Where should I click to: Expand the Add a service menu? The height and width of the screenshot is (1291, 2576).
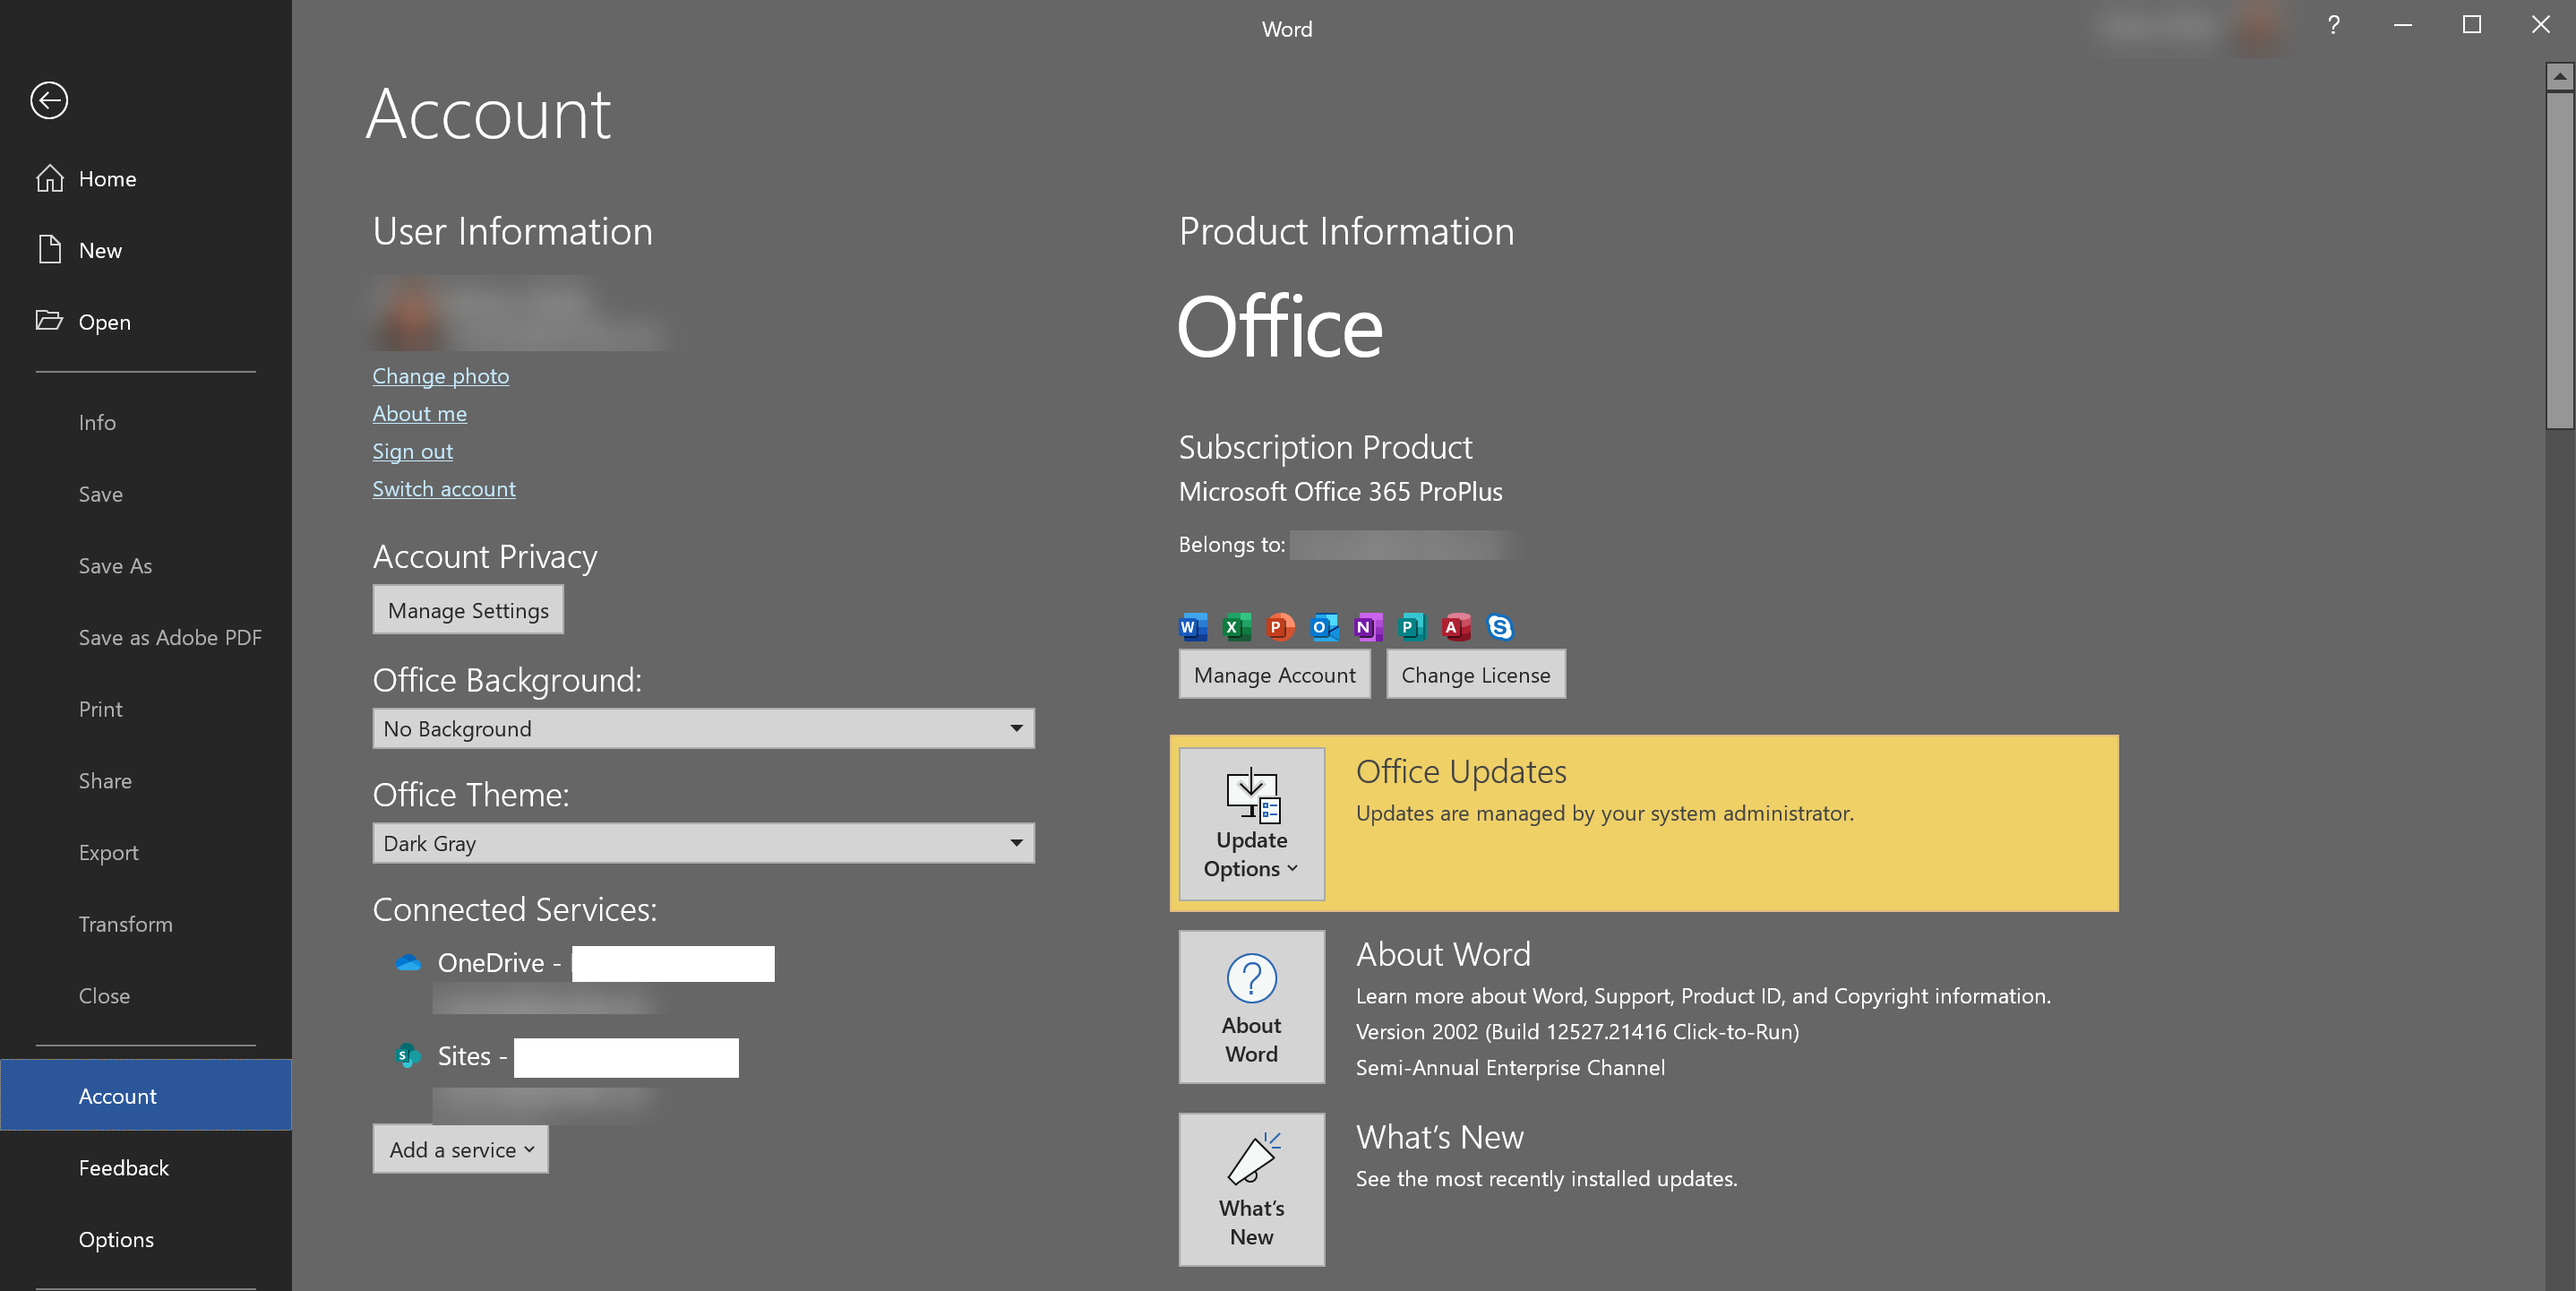pyautogui.click(x=460, y=1149)
